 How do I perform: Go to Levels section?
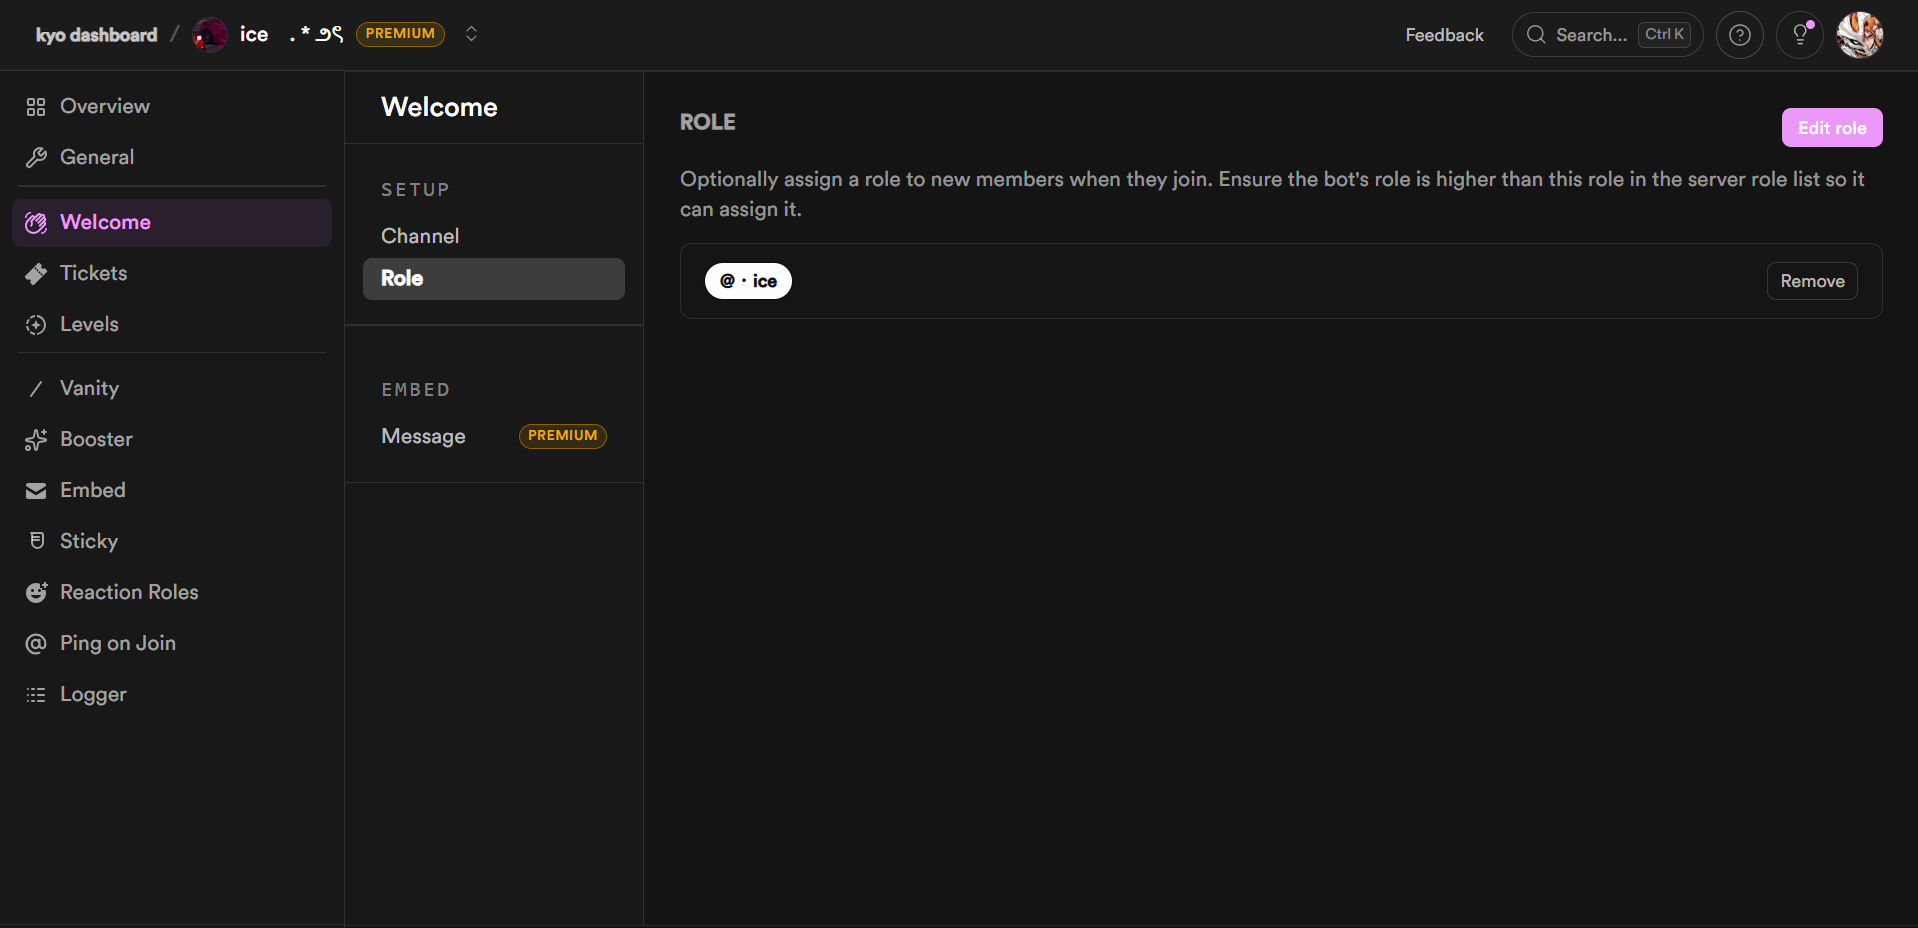click(x=172, y=324)
